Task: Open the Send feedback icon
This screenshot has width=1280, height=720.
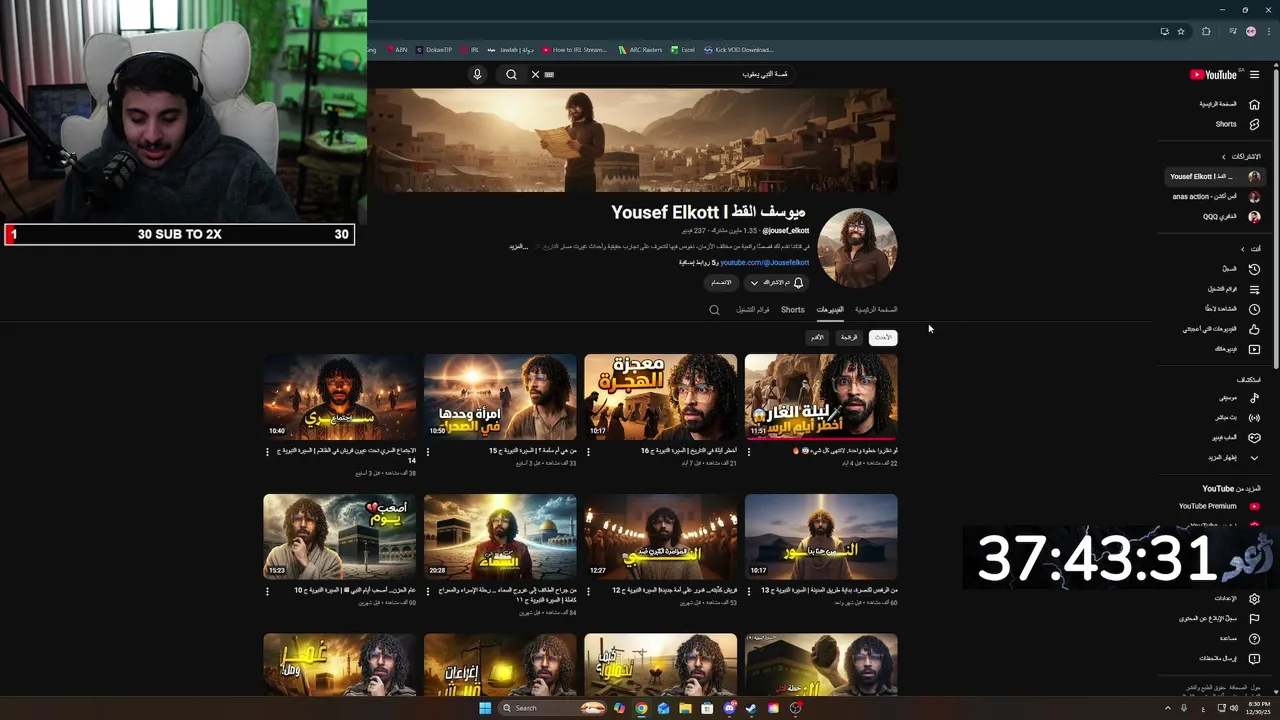Action: (1254, 658)
